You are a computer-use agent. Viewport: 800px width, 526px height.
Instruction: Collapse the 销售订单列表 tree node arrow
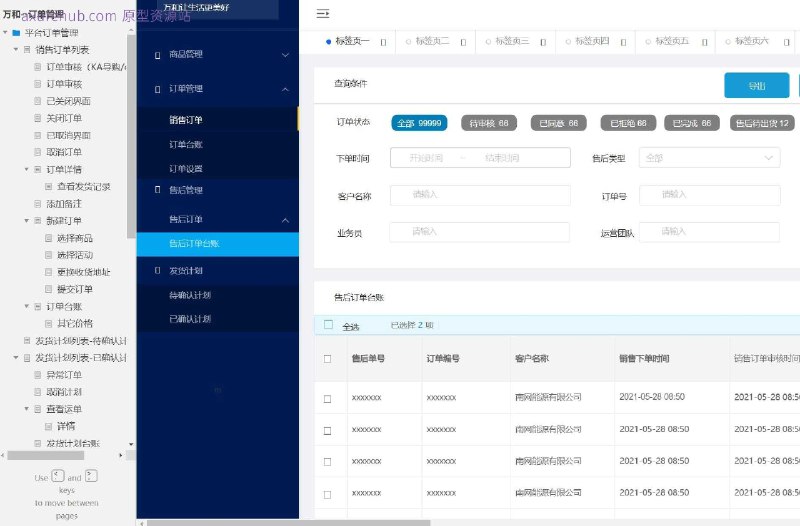coord(16,49)
